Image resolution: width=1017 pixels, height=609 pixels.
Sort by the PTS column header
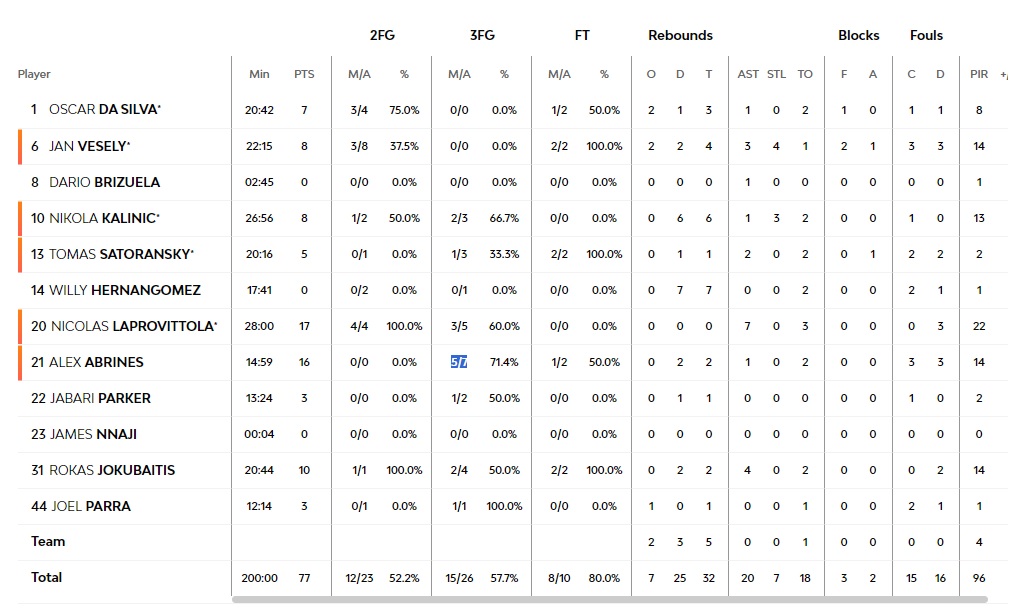[304, 74]
